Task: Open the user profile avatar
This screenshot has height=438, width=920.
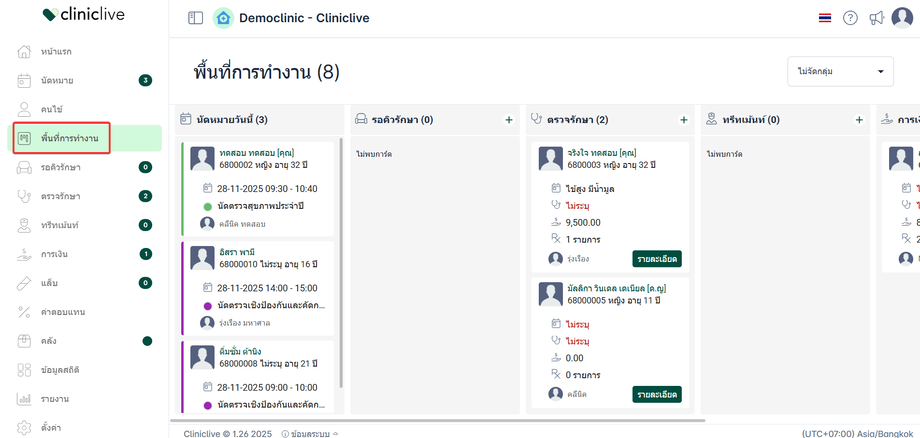Action: coord(902,18)
